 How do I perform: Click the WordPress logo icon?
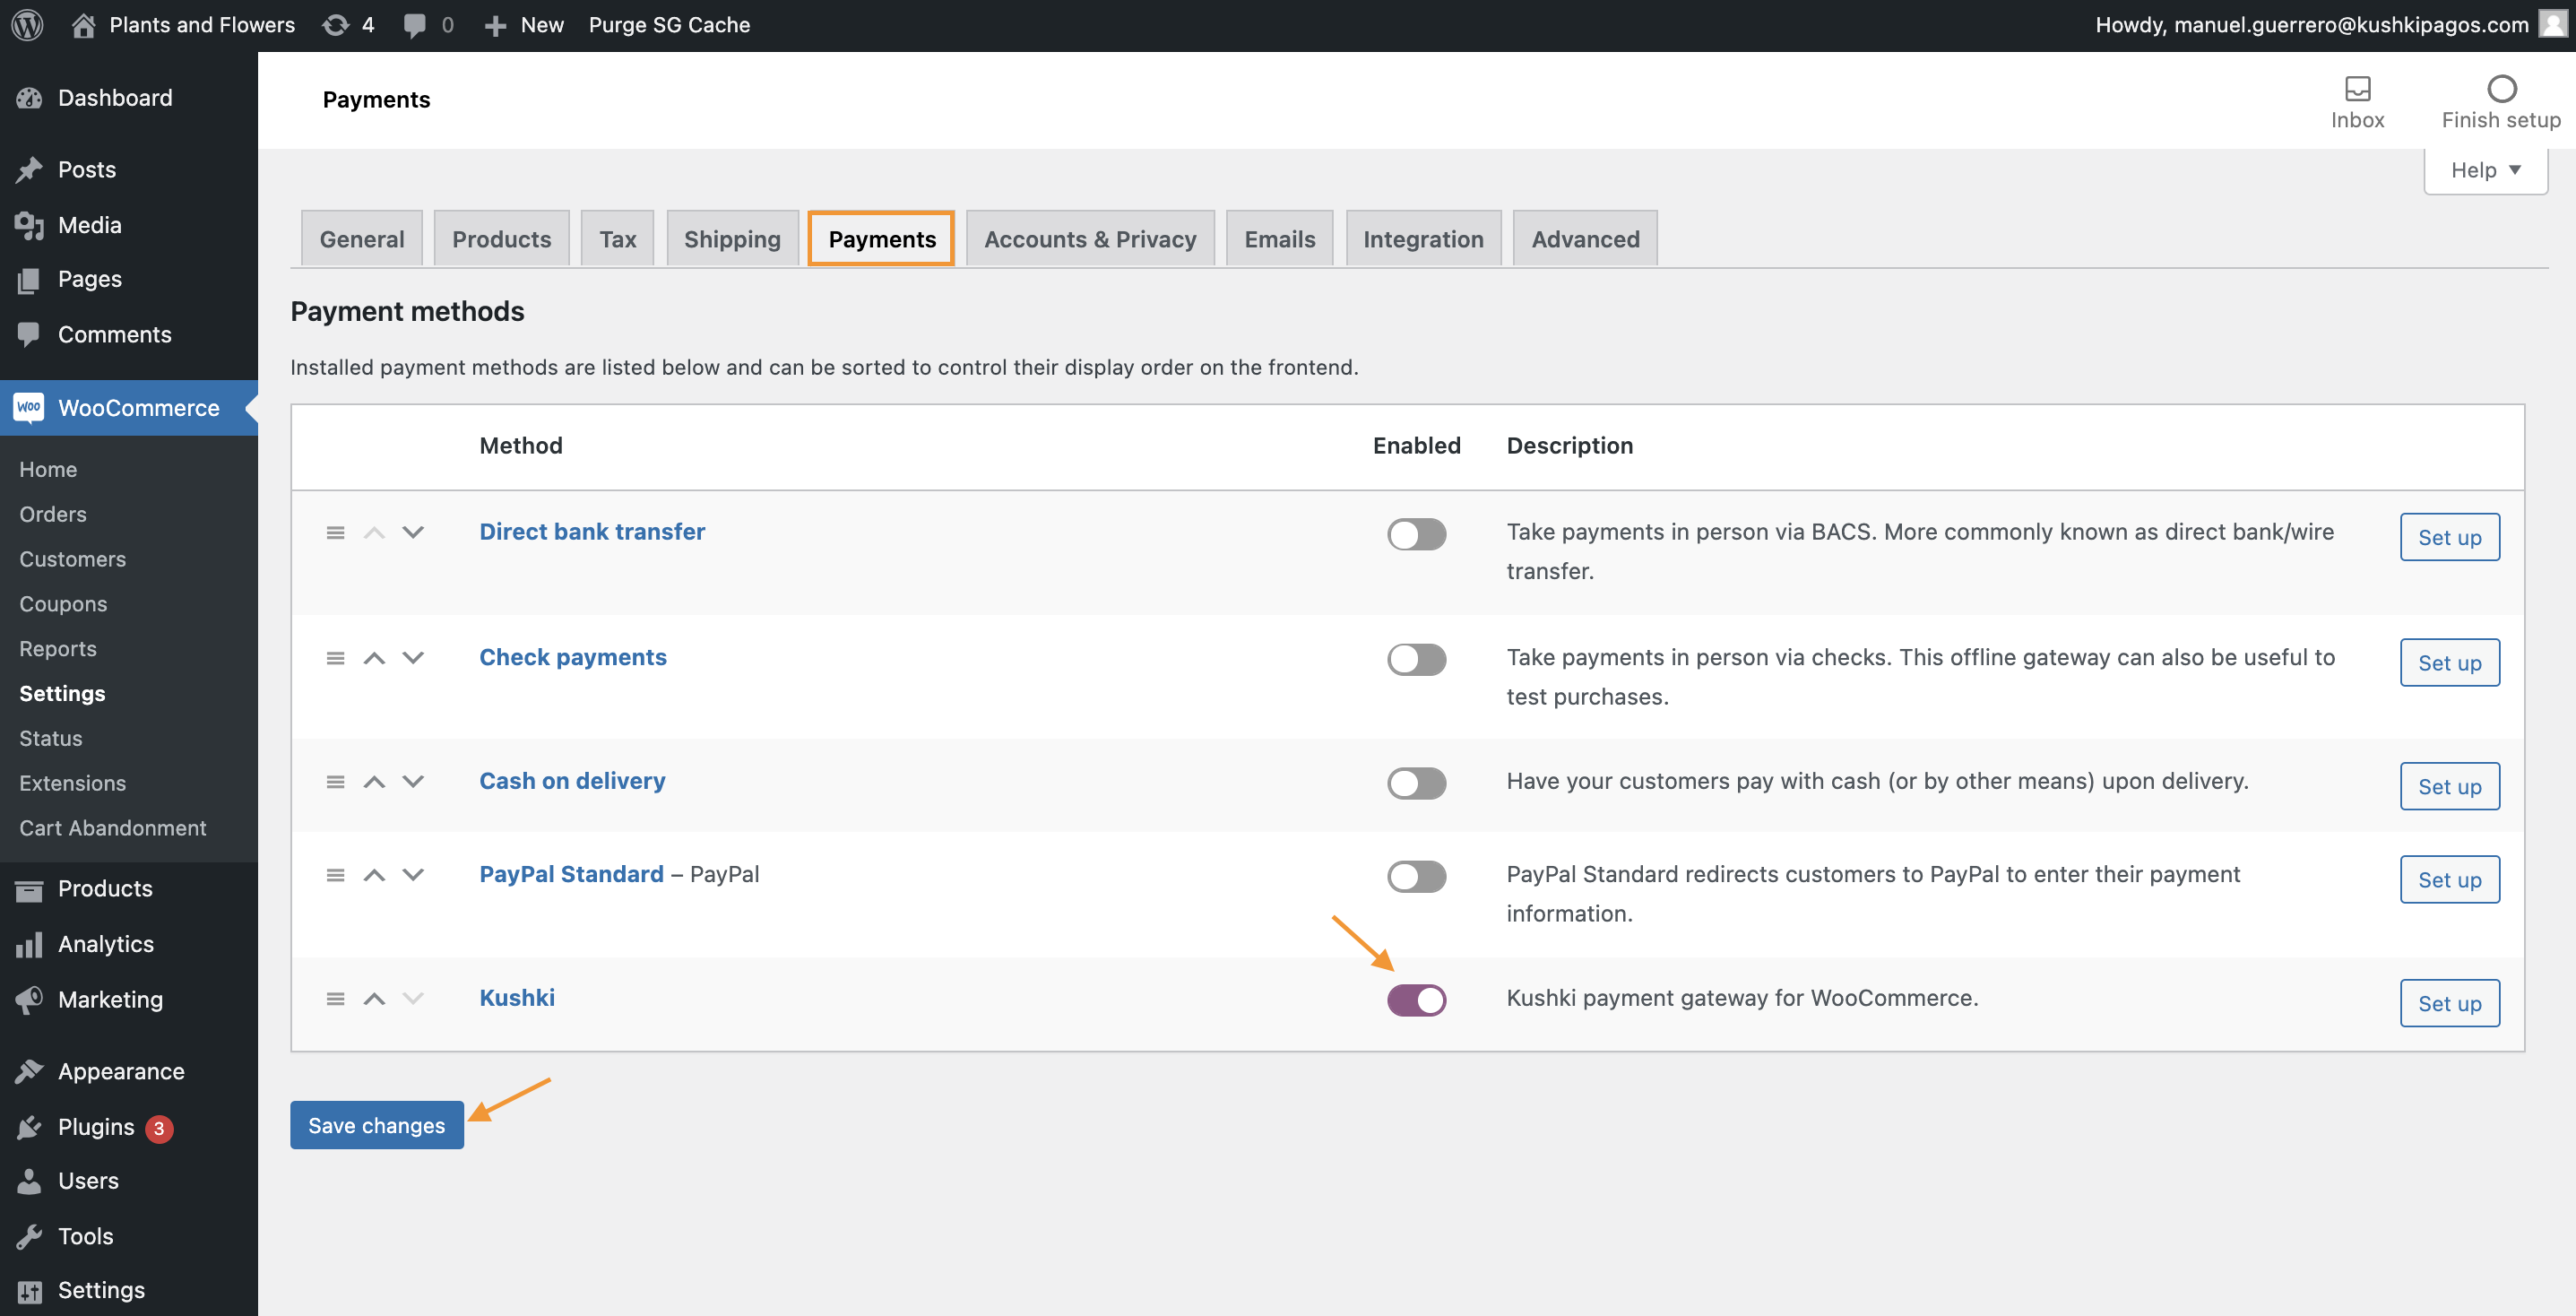[x=27, y=25]
